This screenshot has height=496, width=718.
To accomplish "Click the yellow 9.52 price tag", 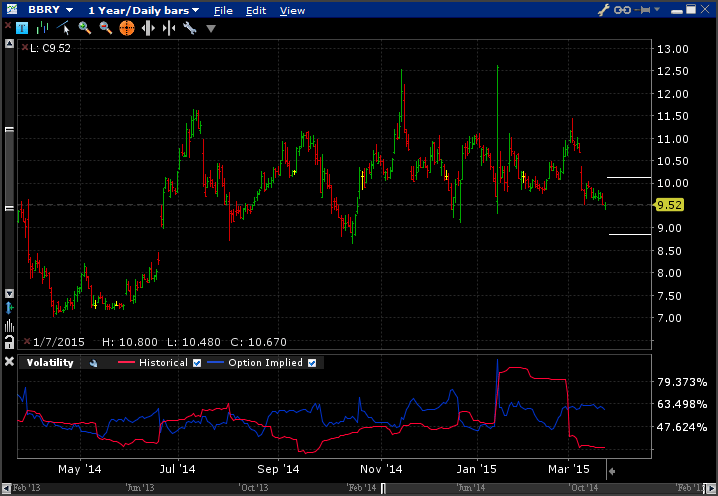I will click(669, 205).
